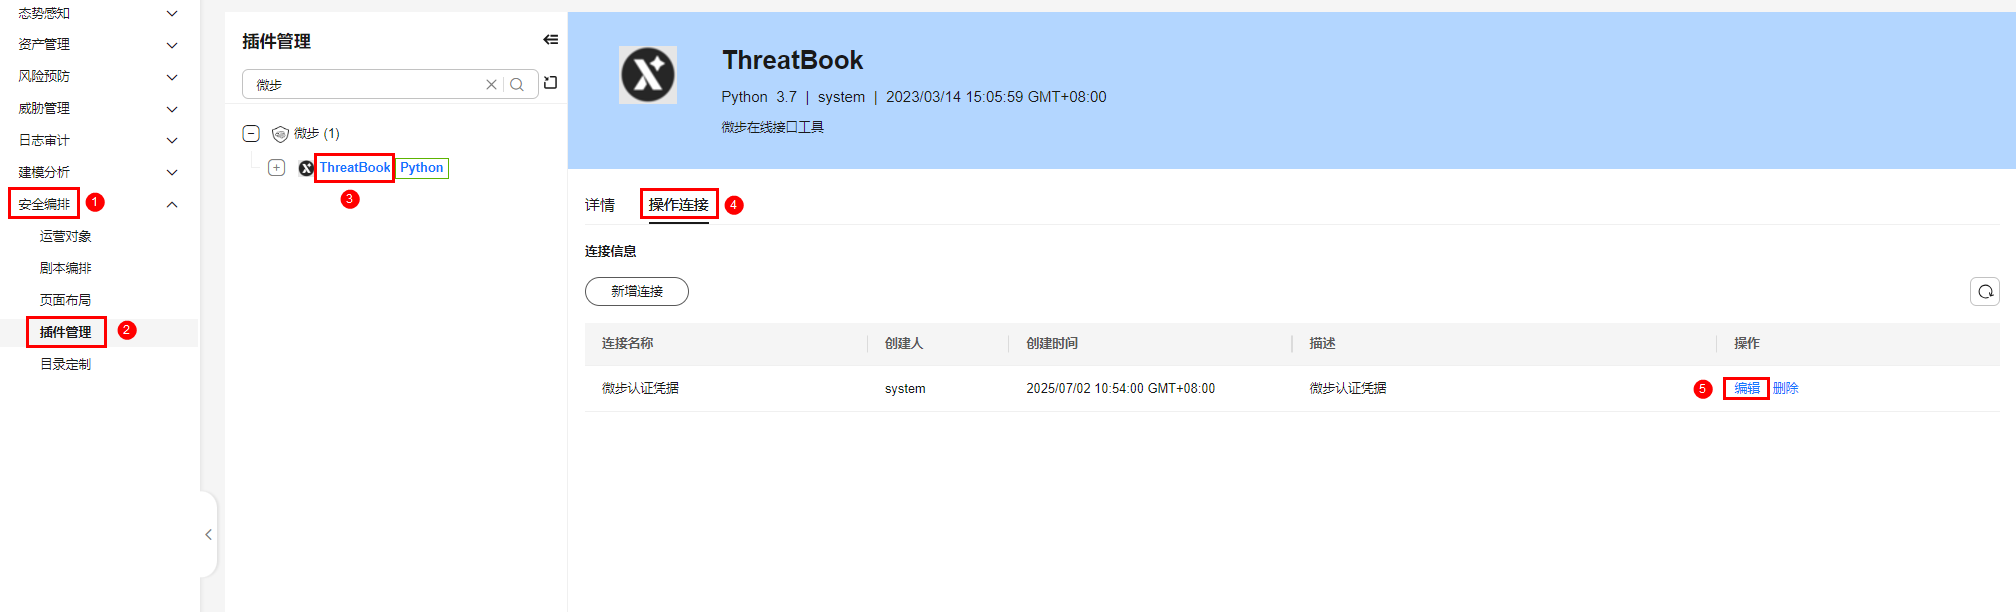Click the 创建时间 column header
This screenshot has height=612, width=2016.
[x=1052, y=343]
